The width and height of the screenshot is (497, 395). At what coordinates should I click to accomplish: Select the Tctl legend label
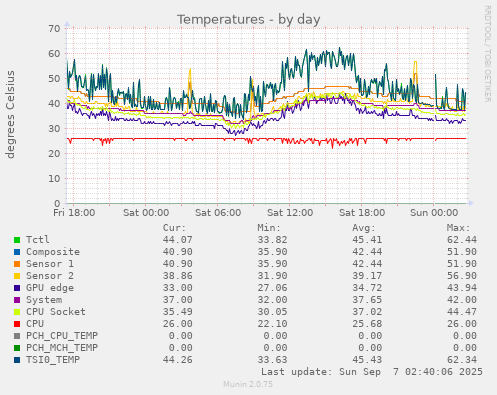[x=38, y=239]
